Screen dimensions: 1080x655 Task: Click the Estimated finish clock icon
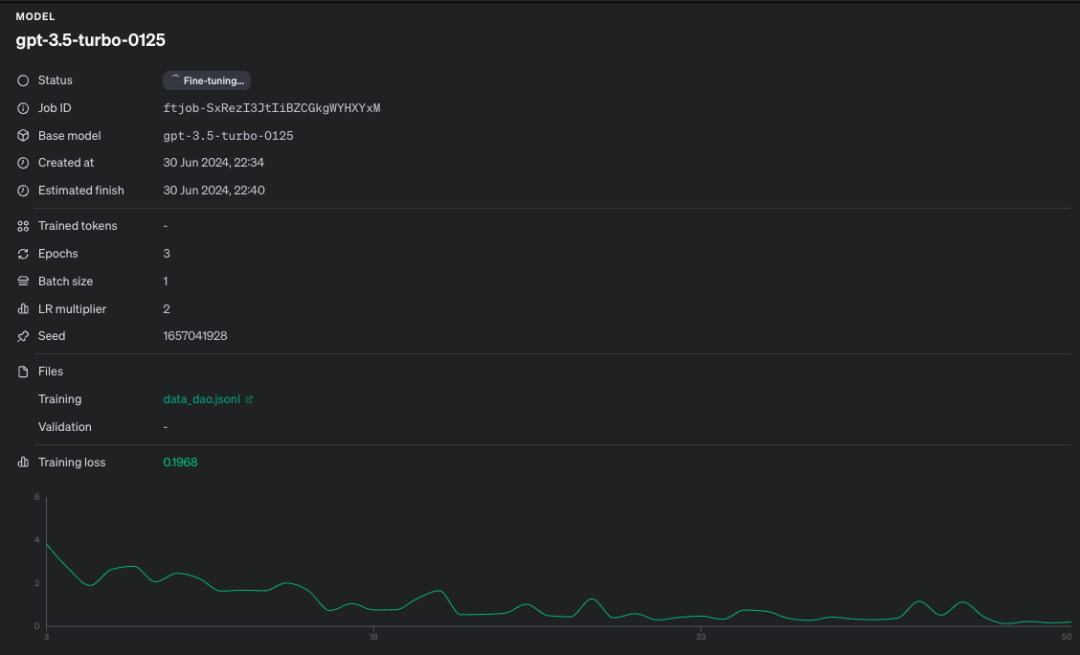[23, 190]
